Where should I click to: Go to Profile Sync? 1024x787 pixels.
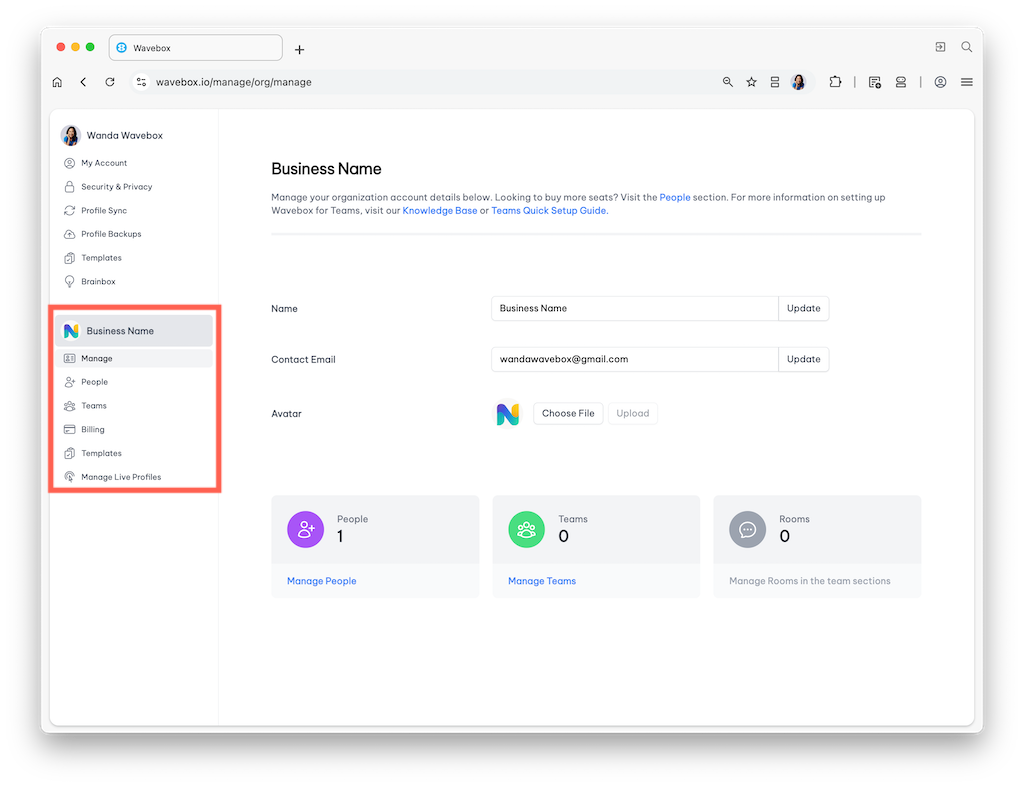coord(104,210)
